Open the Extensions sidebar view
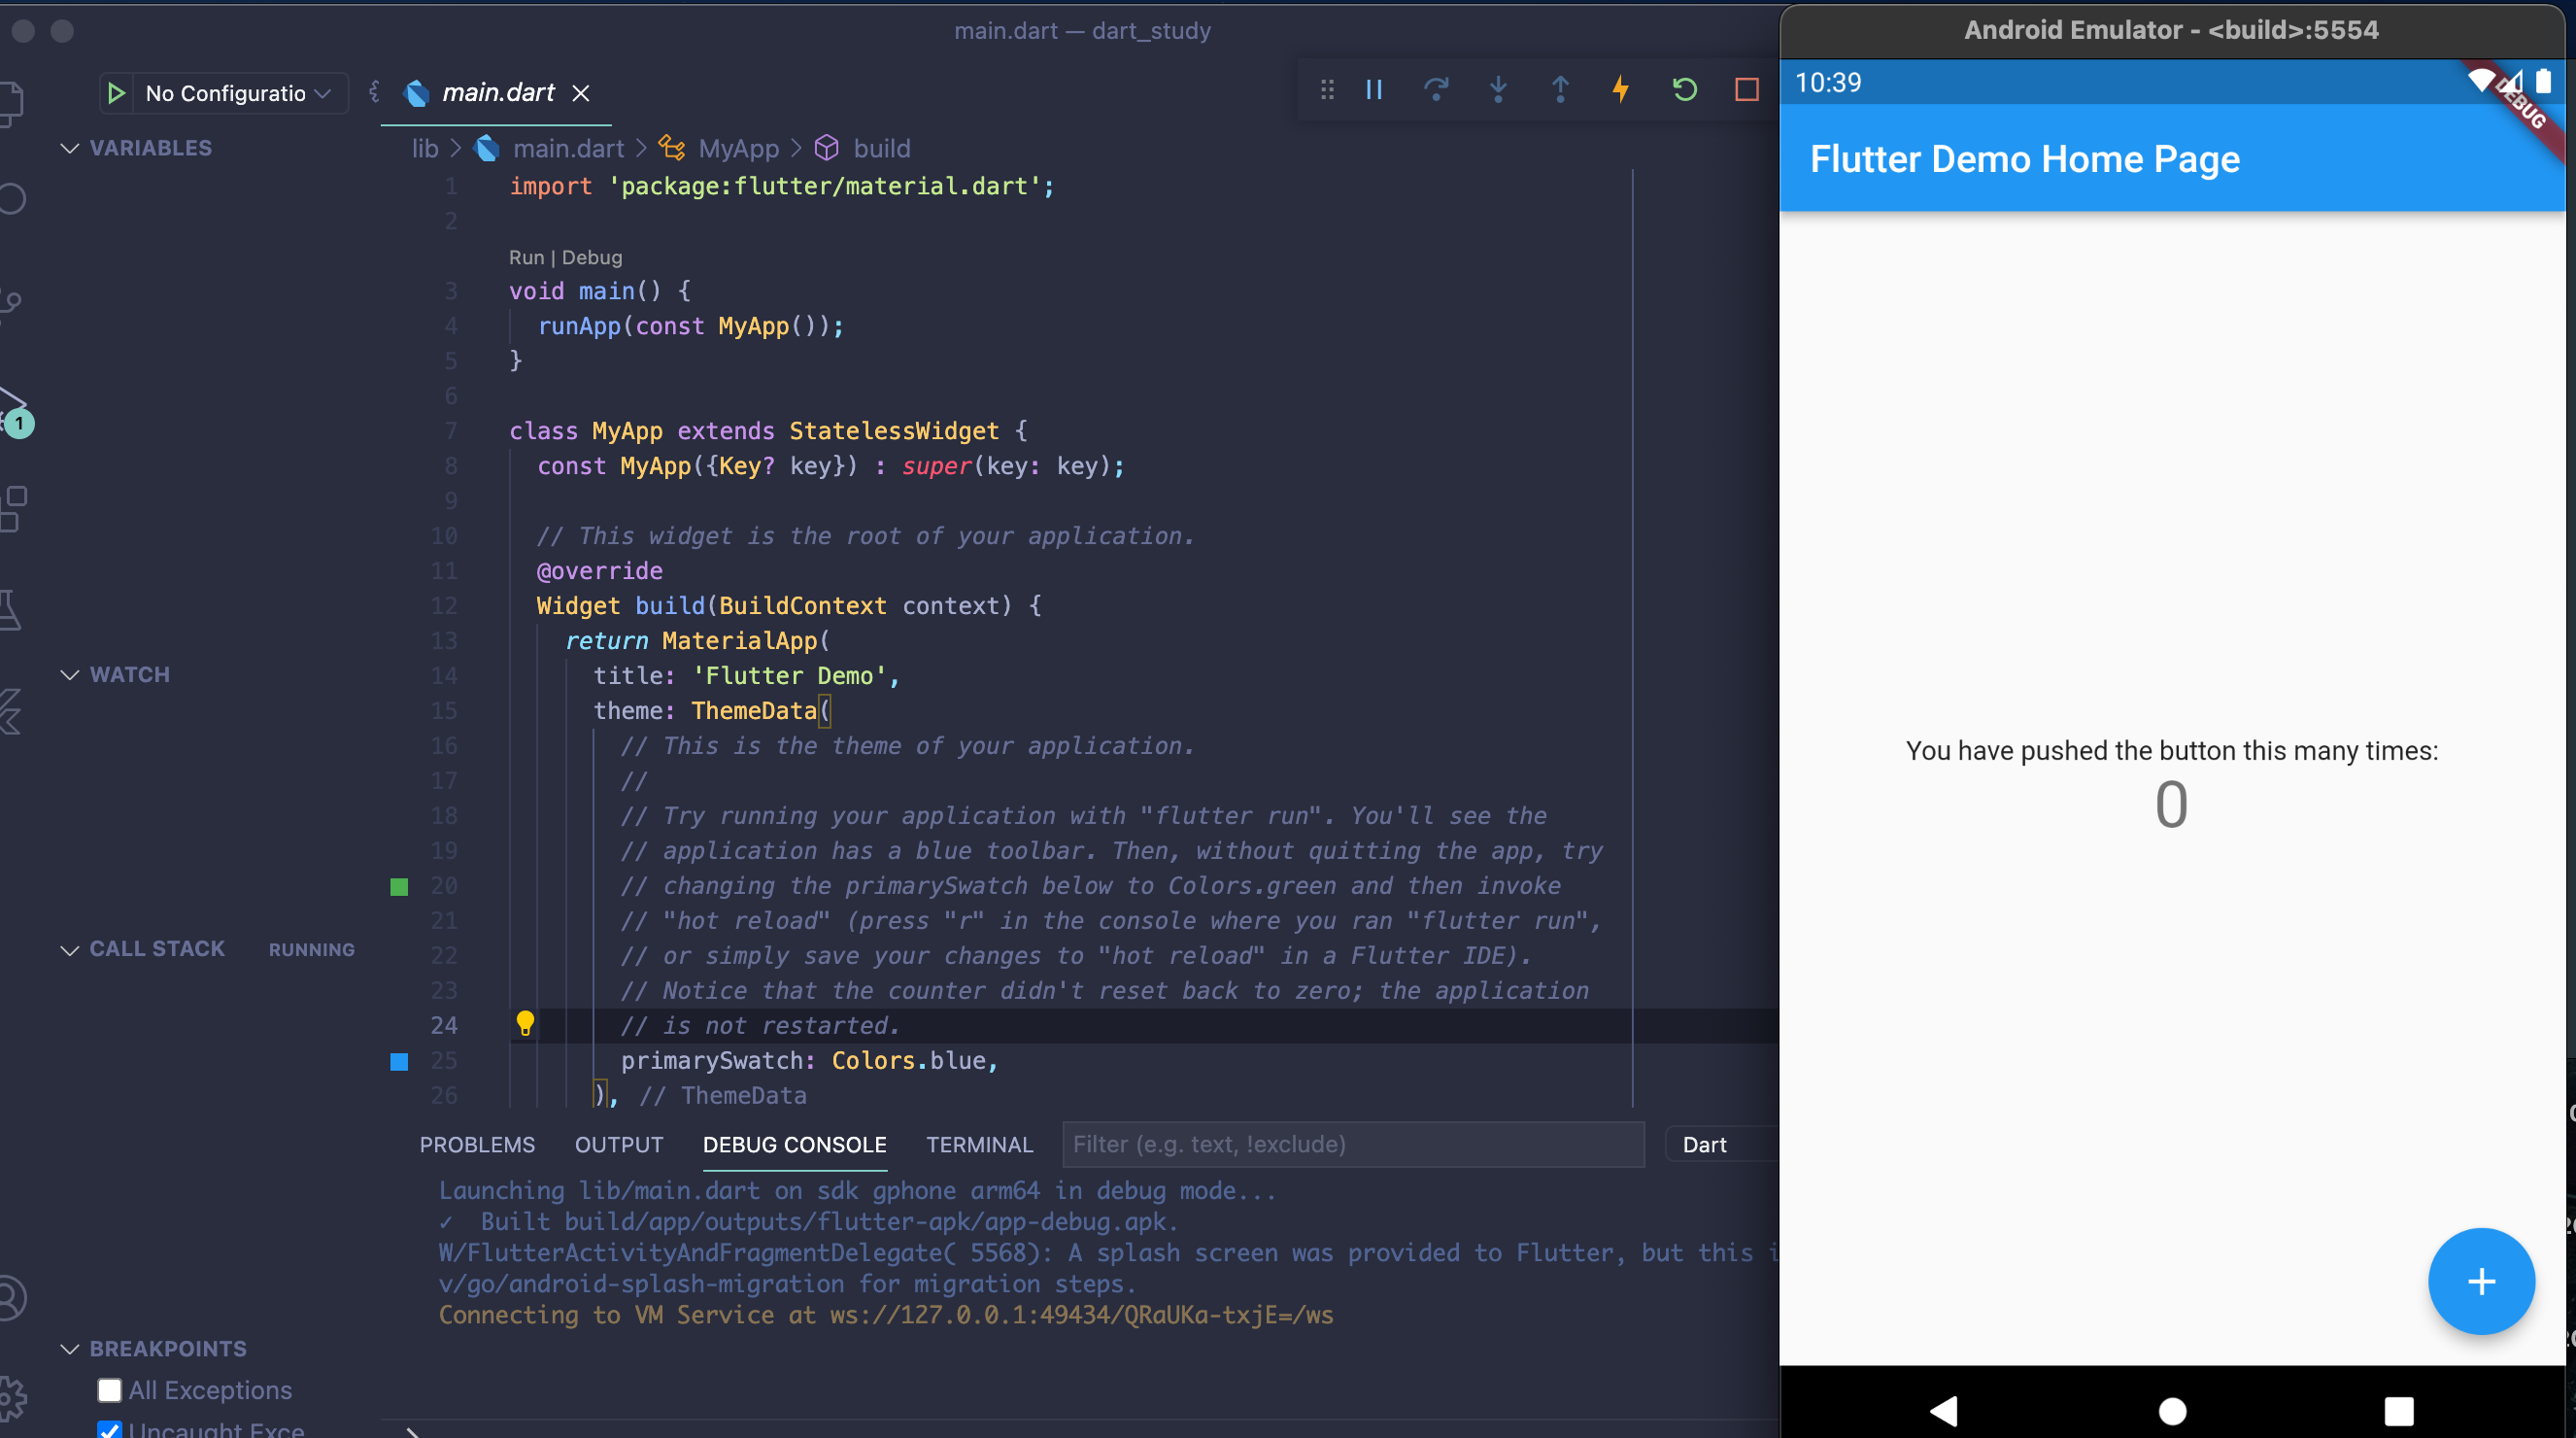This screenshot has width=2576, height=1438. (x=12, y=509)
